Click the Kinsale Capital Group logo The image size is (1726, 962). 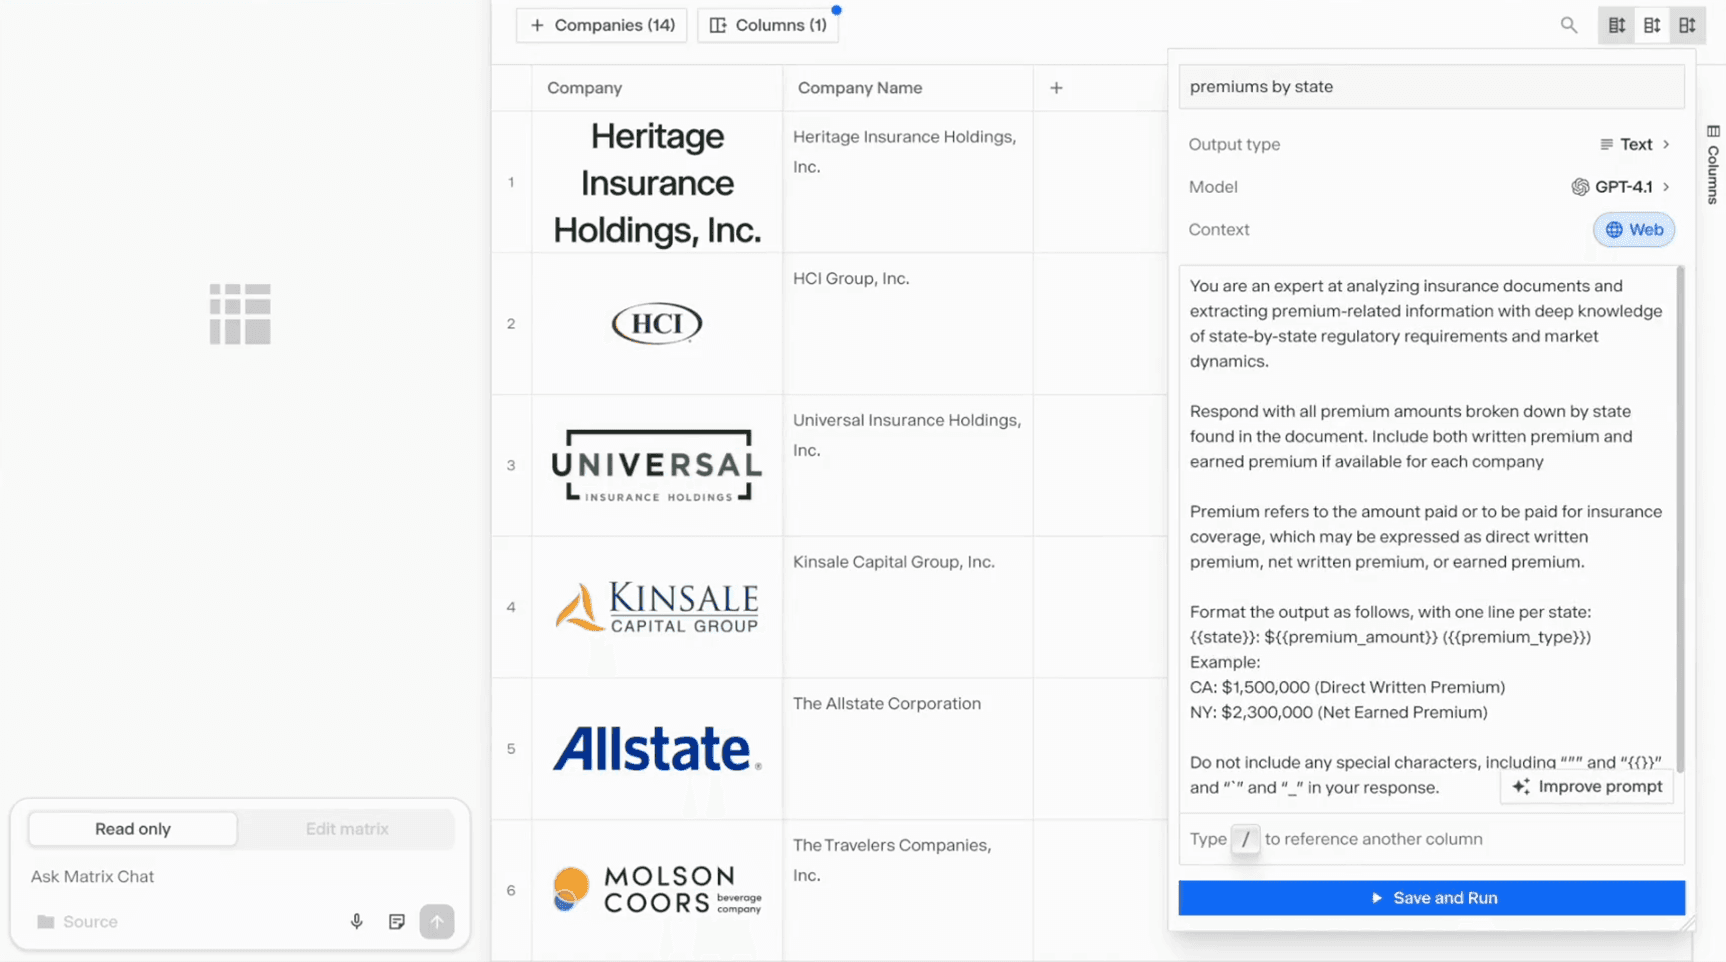click(x=657, y=607)
